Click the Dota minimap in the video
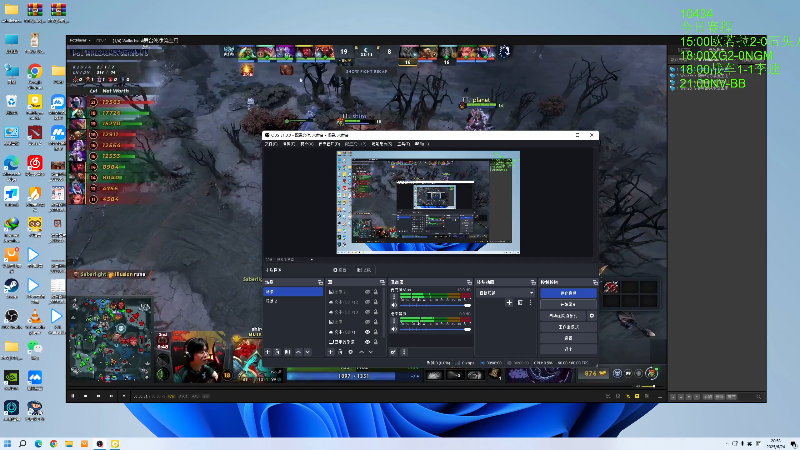This screenshot has height=450, width=800. tap(111, 339)
